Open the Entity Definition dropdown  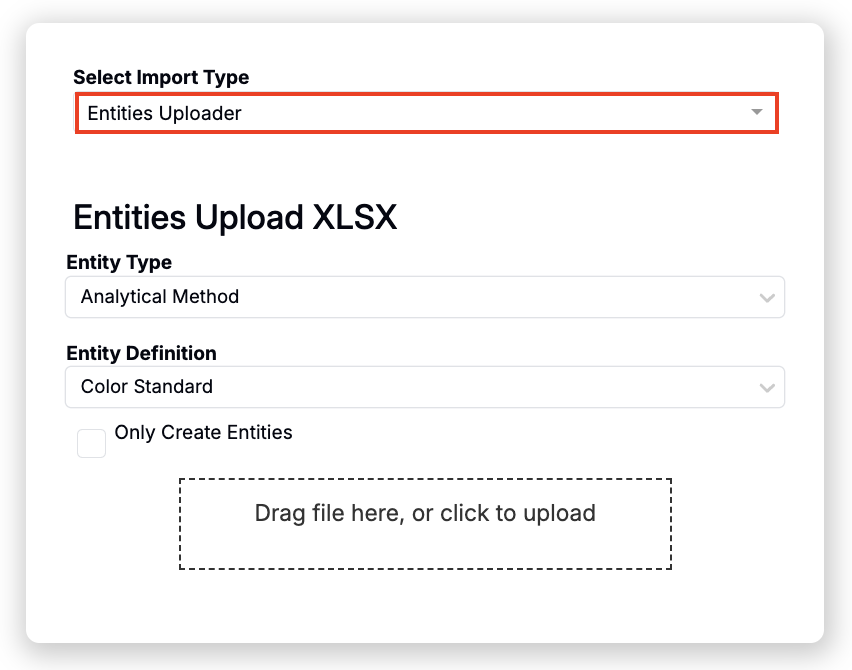tap(424, 387)
